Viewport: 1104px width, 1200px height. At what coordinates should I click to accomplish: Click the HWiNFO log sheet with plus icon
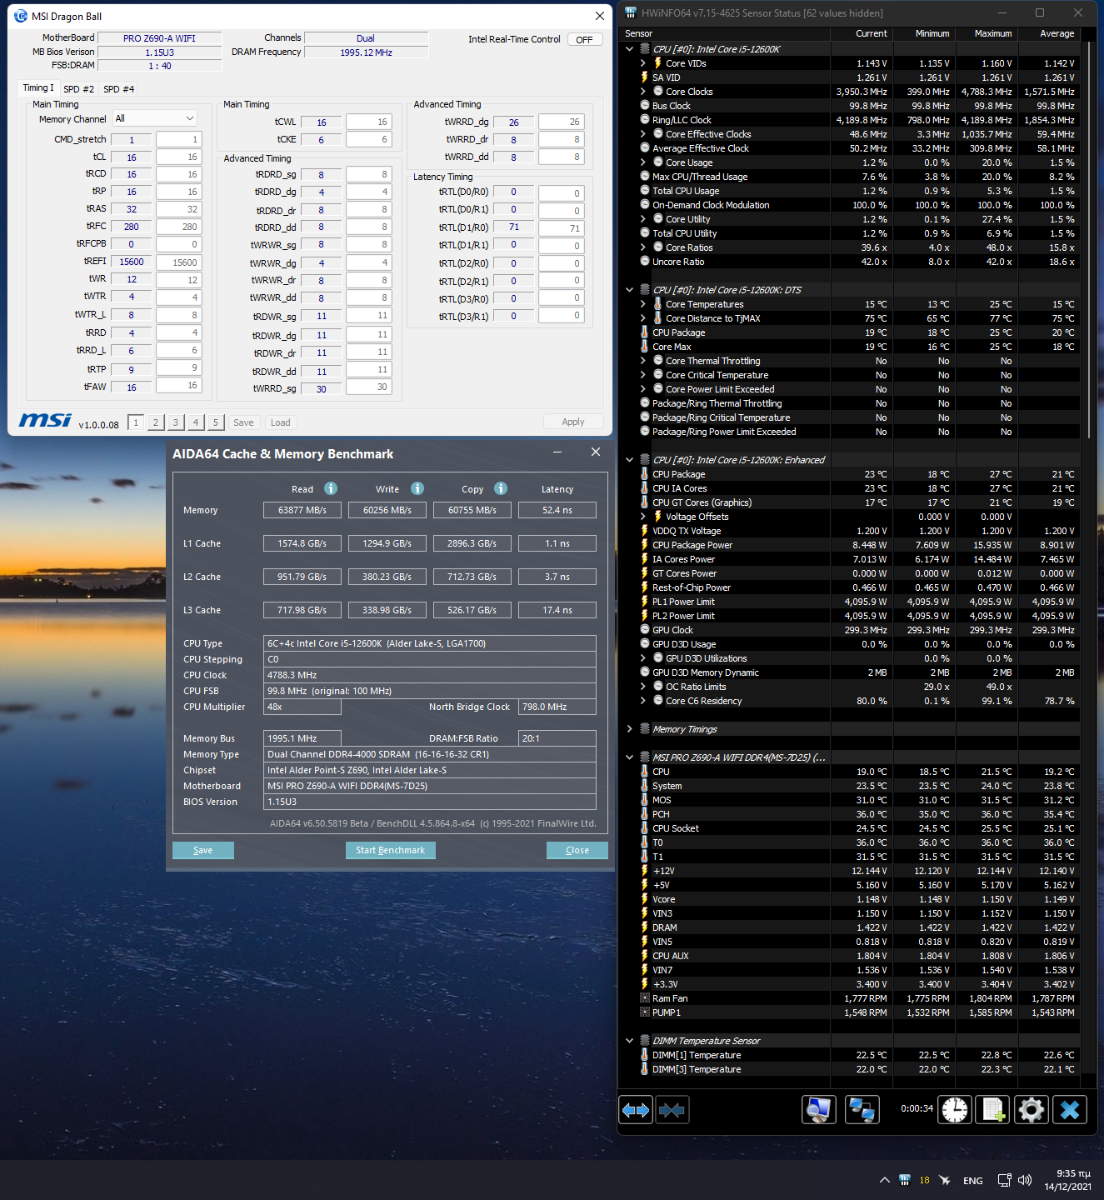(x=993, y=1110)
